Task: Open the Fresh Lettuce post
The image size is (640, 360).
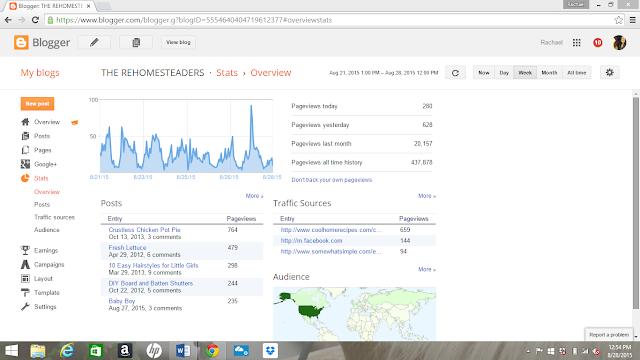Action: tap(127, 247)
